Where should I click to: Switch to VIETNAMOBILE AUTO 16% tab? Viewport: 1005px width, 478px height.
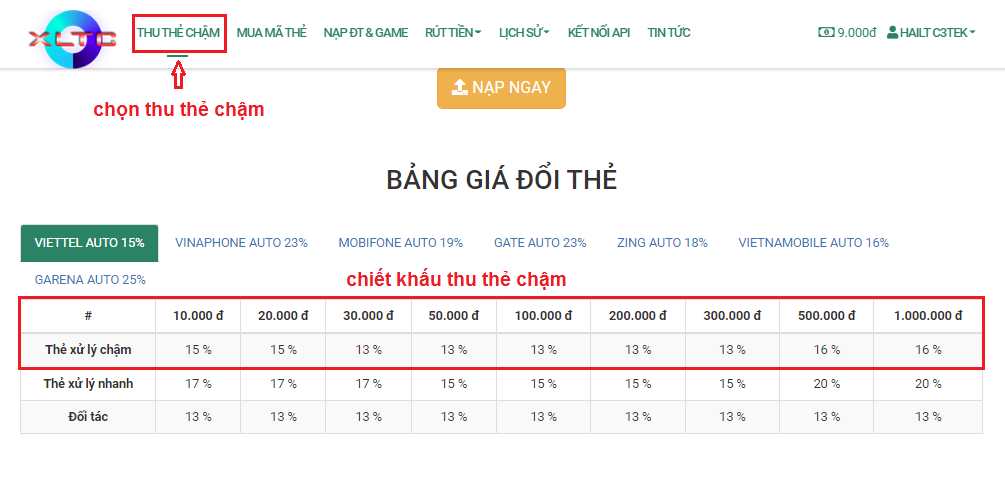click(814, 243)
